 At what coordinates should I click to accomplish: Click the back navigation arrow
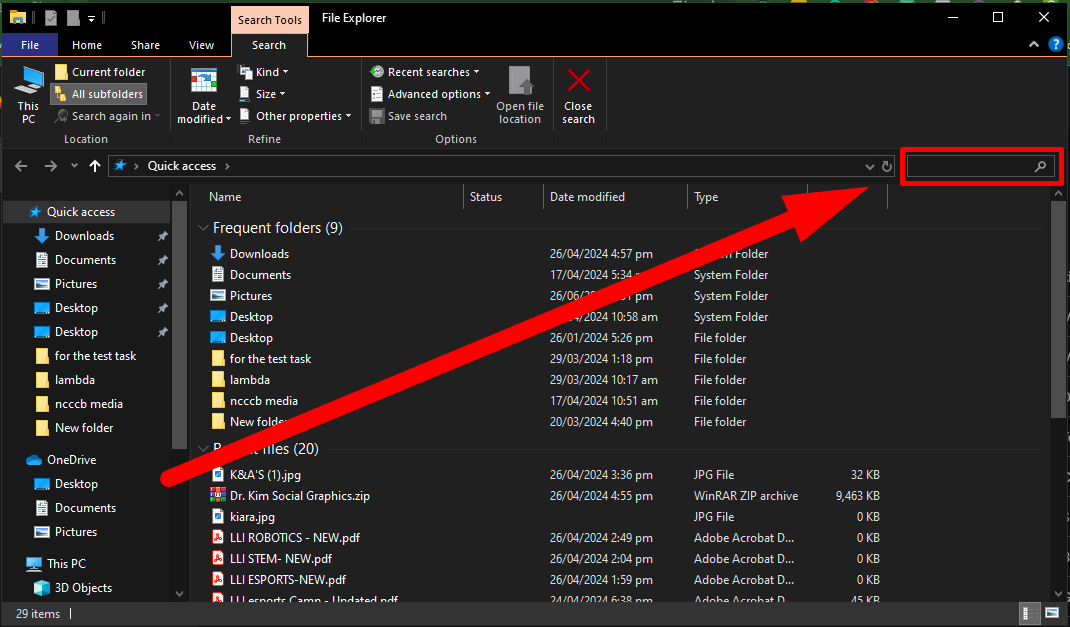click(21, 166)
